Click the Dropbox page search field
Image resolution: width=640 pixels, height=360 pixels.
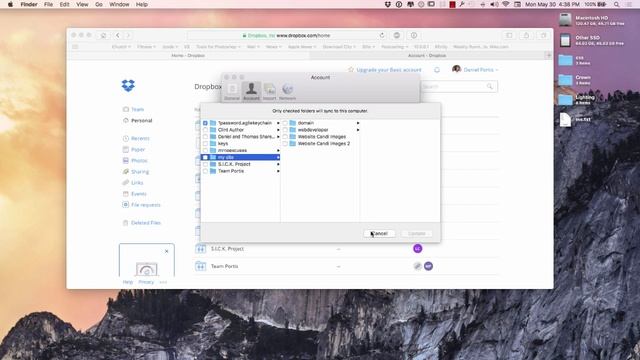coord(459,87)
